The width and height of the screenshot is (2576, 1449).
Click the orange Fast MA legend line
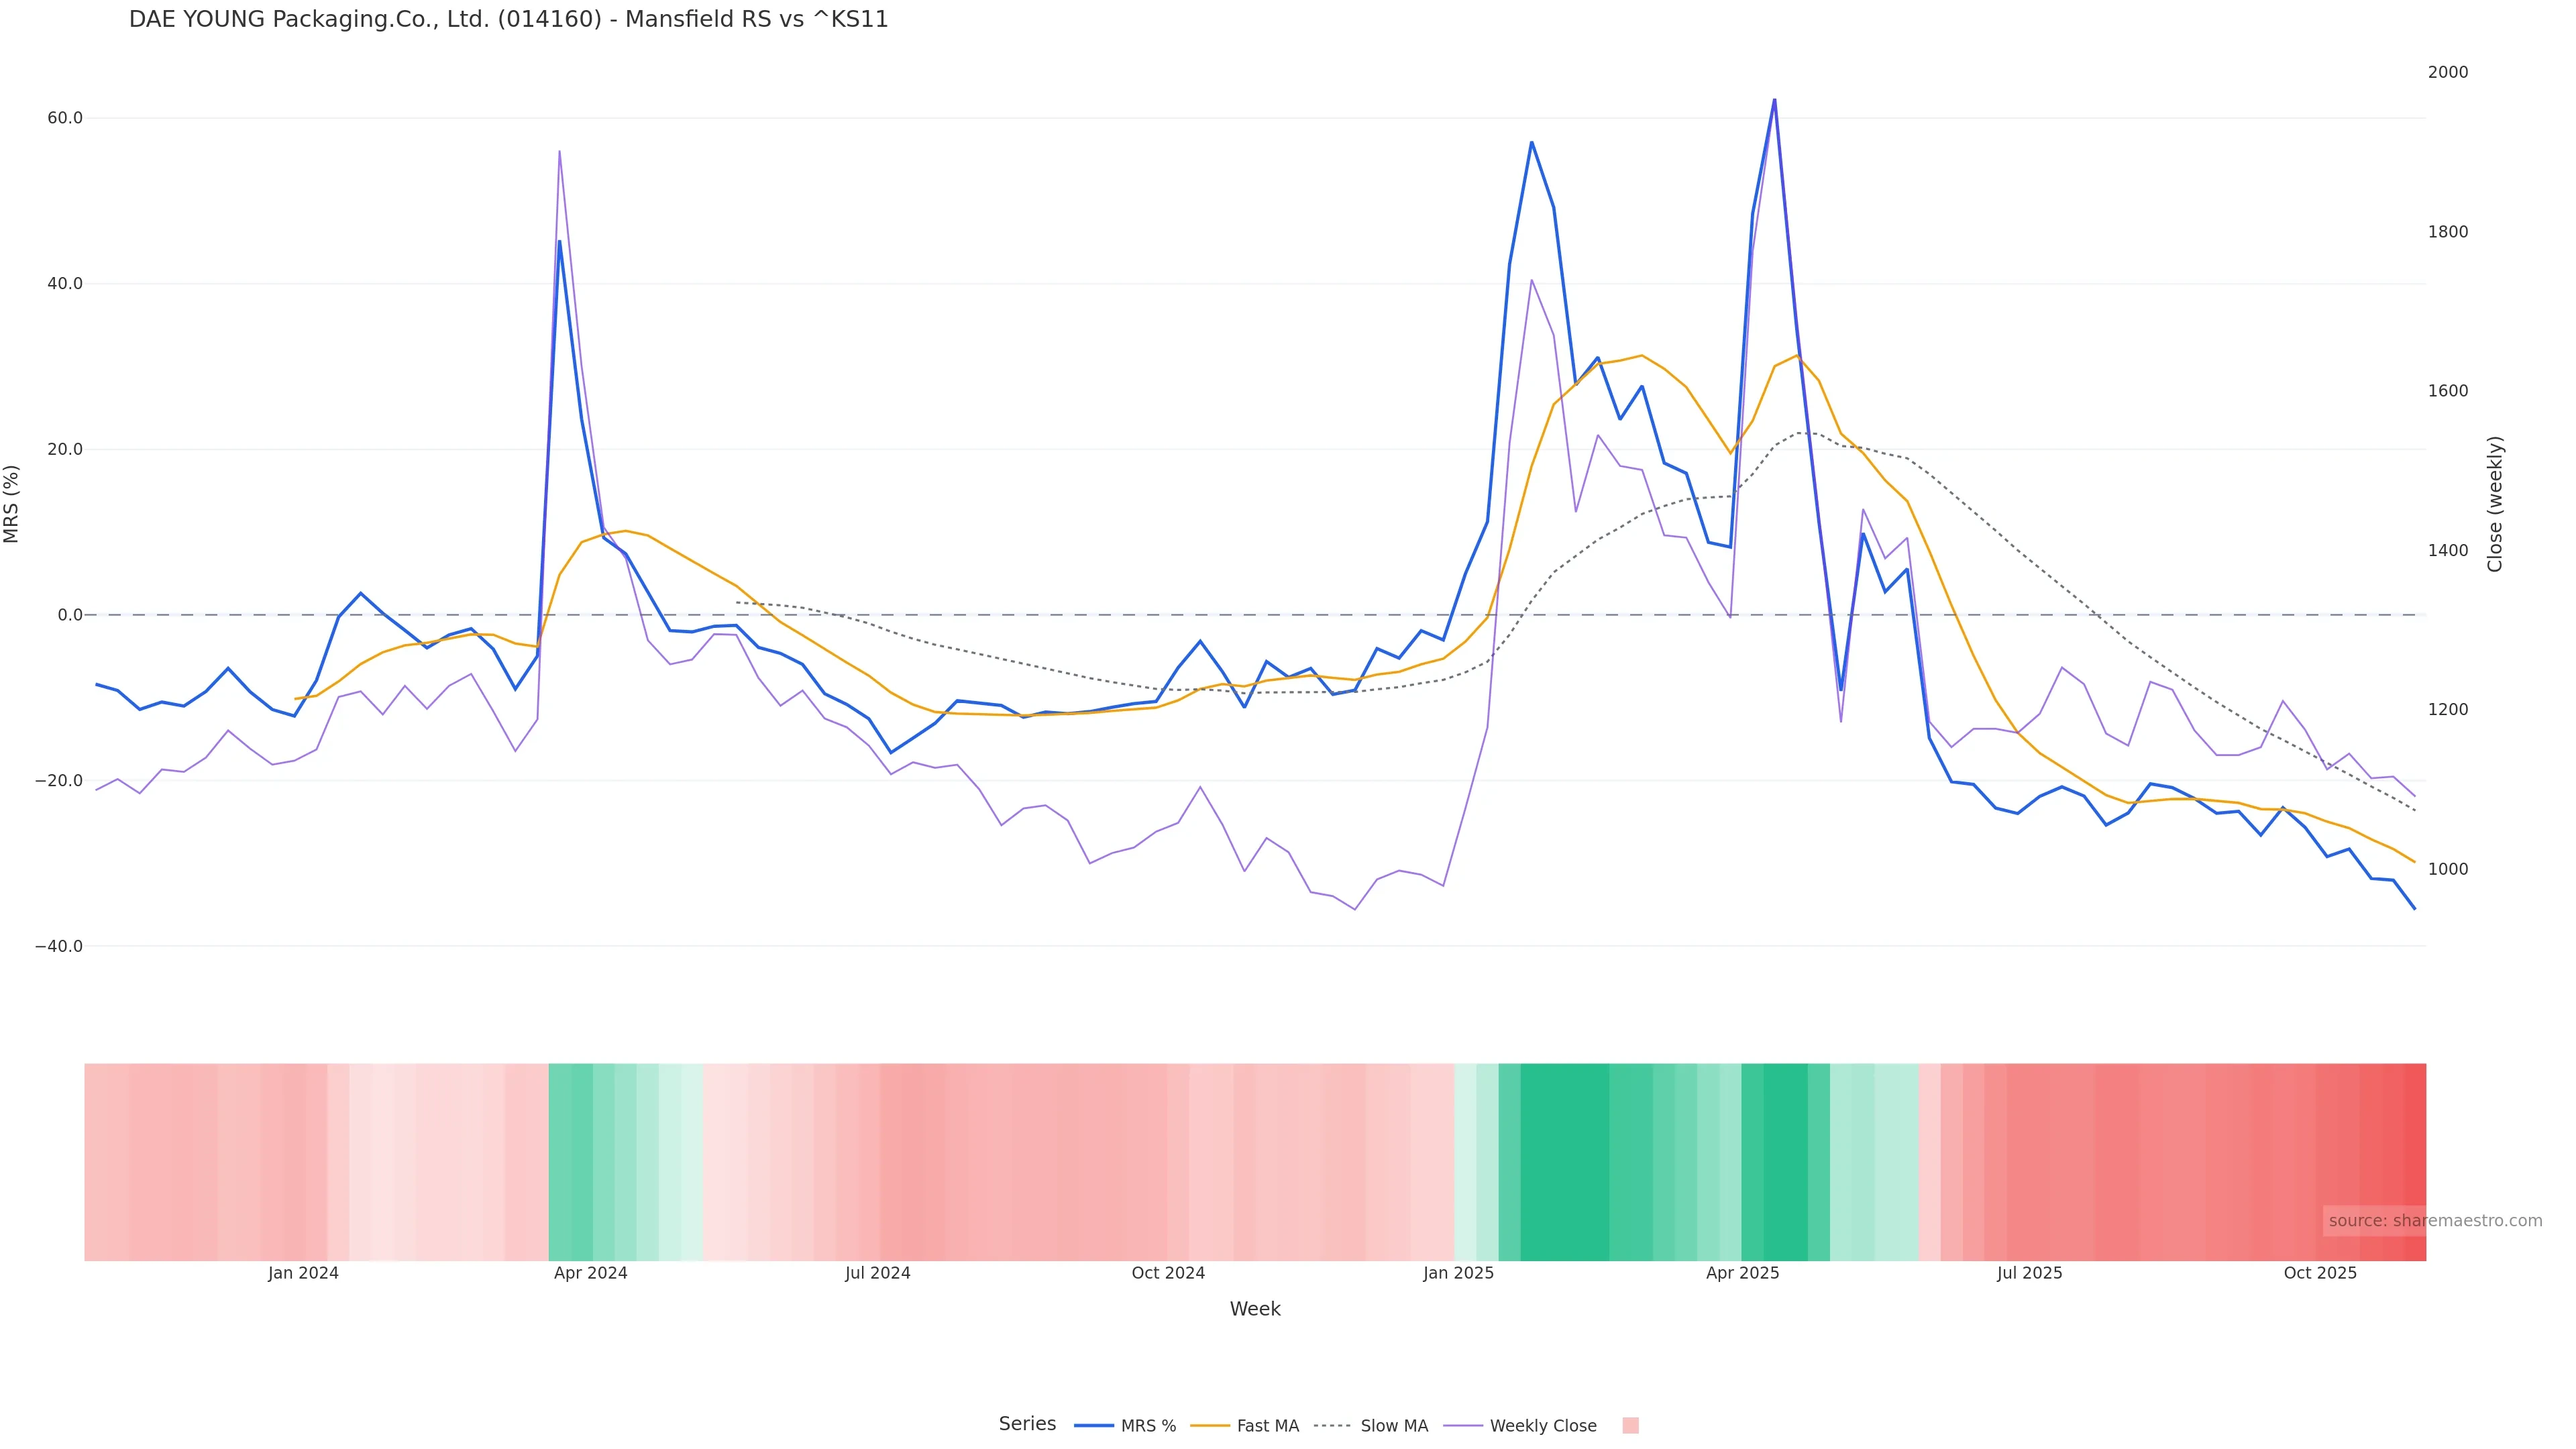[x=1210, y=1426]
